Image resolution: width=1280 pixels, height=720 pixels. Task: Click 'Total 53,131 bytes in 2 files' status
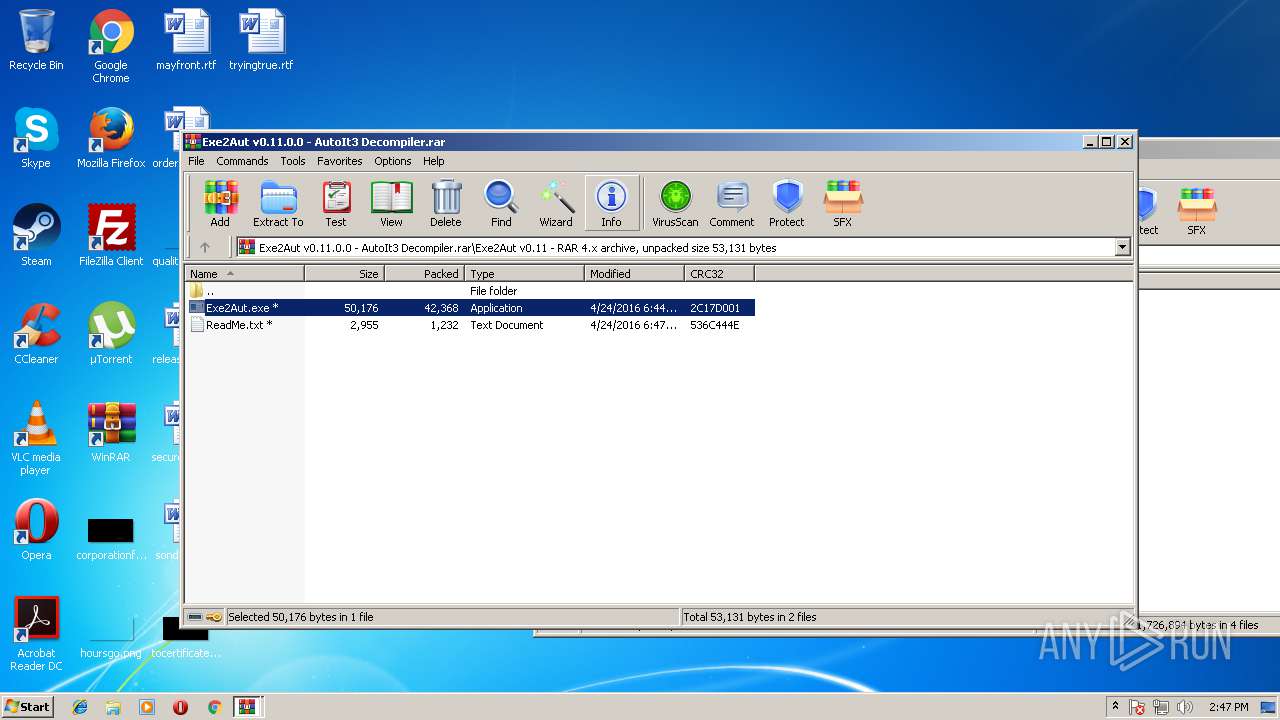pyautogui.click(x=750, y=617)
